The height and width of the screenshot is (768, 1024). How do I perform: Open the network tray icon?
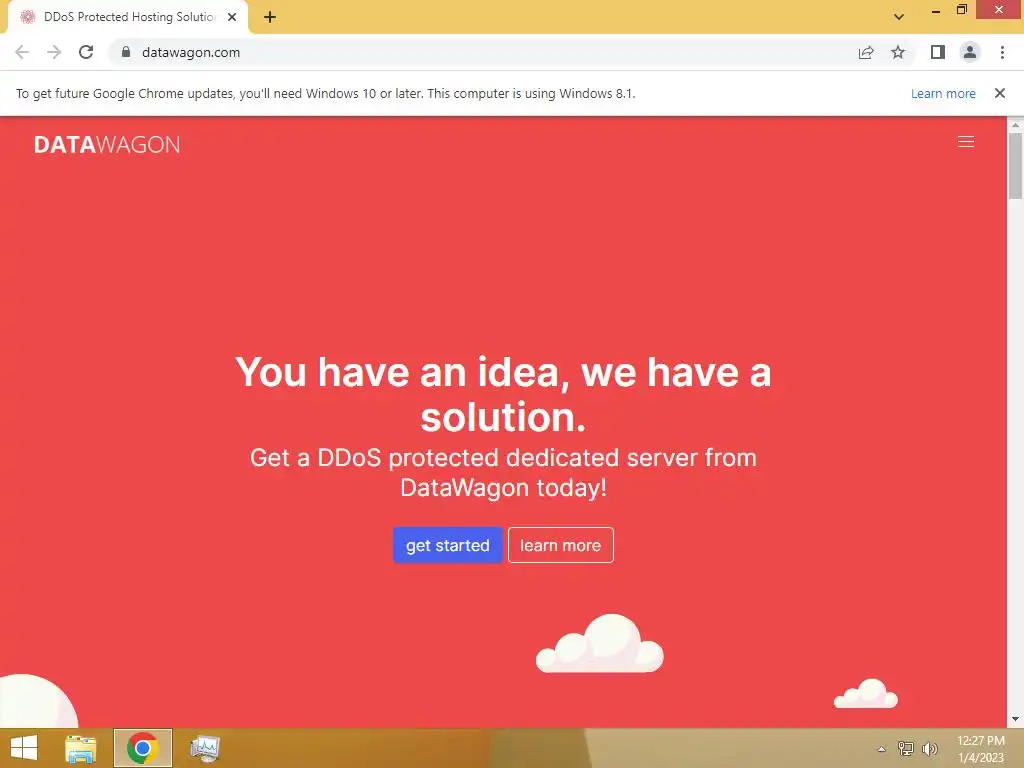(905, 748)
